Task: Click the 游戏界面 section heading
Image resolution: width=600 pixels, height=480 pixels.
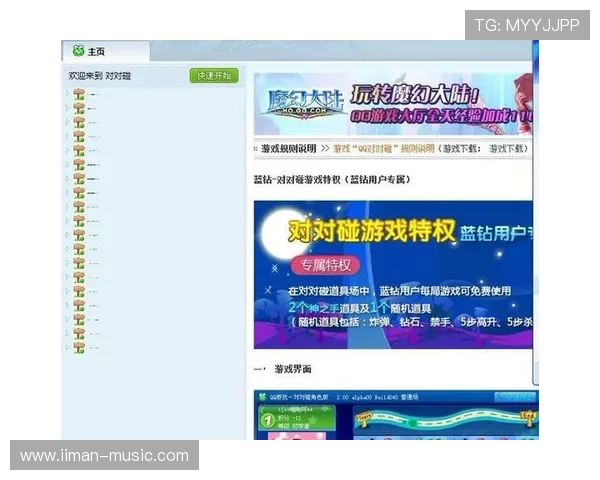Action: tap(293, 369)
